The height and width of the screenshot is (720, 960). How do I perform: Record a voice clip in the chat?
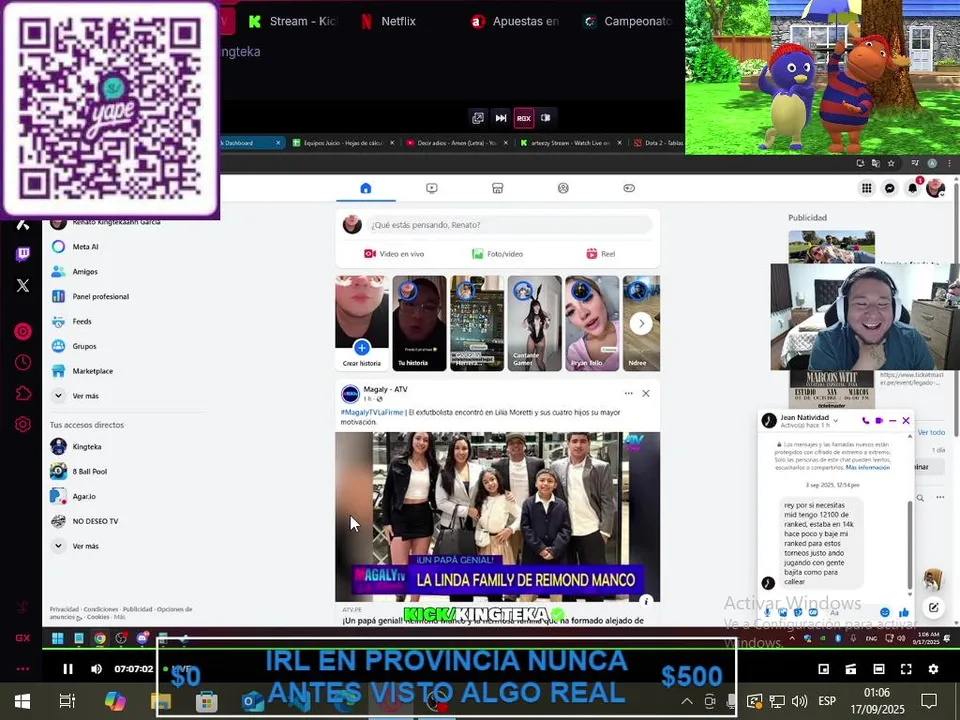point(768,612)
